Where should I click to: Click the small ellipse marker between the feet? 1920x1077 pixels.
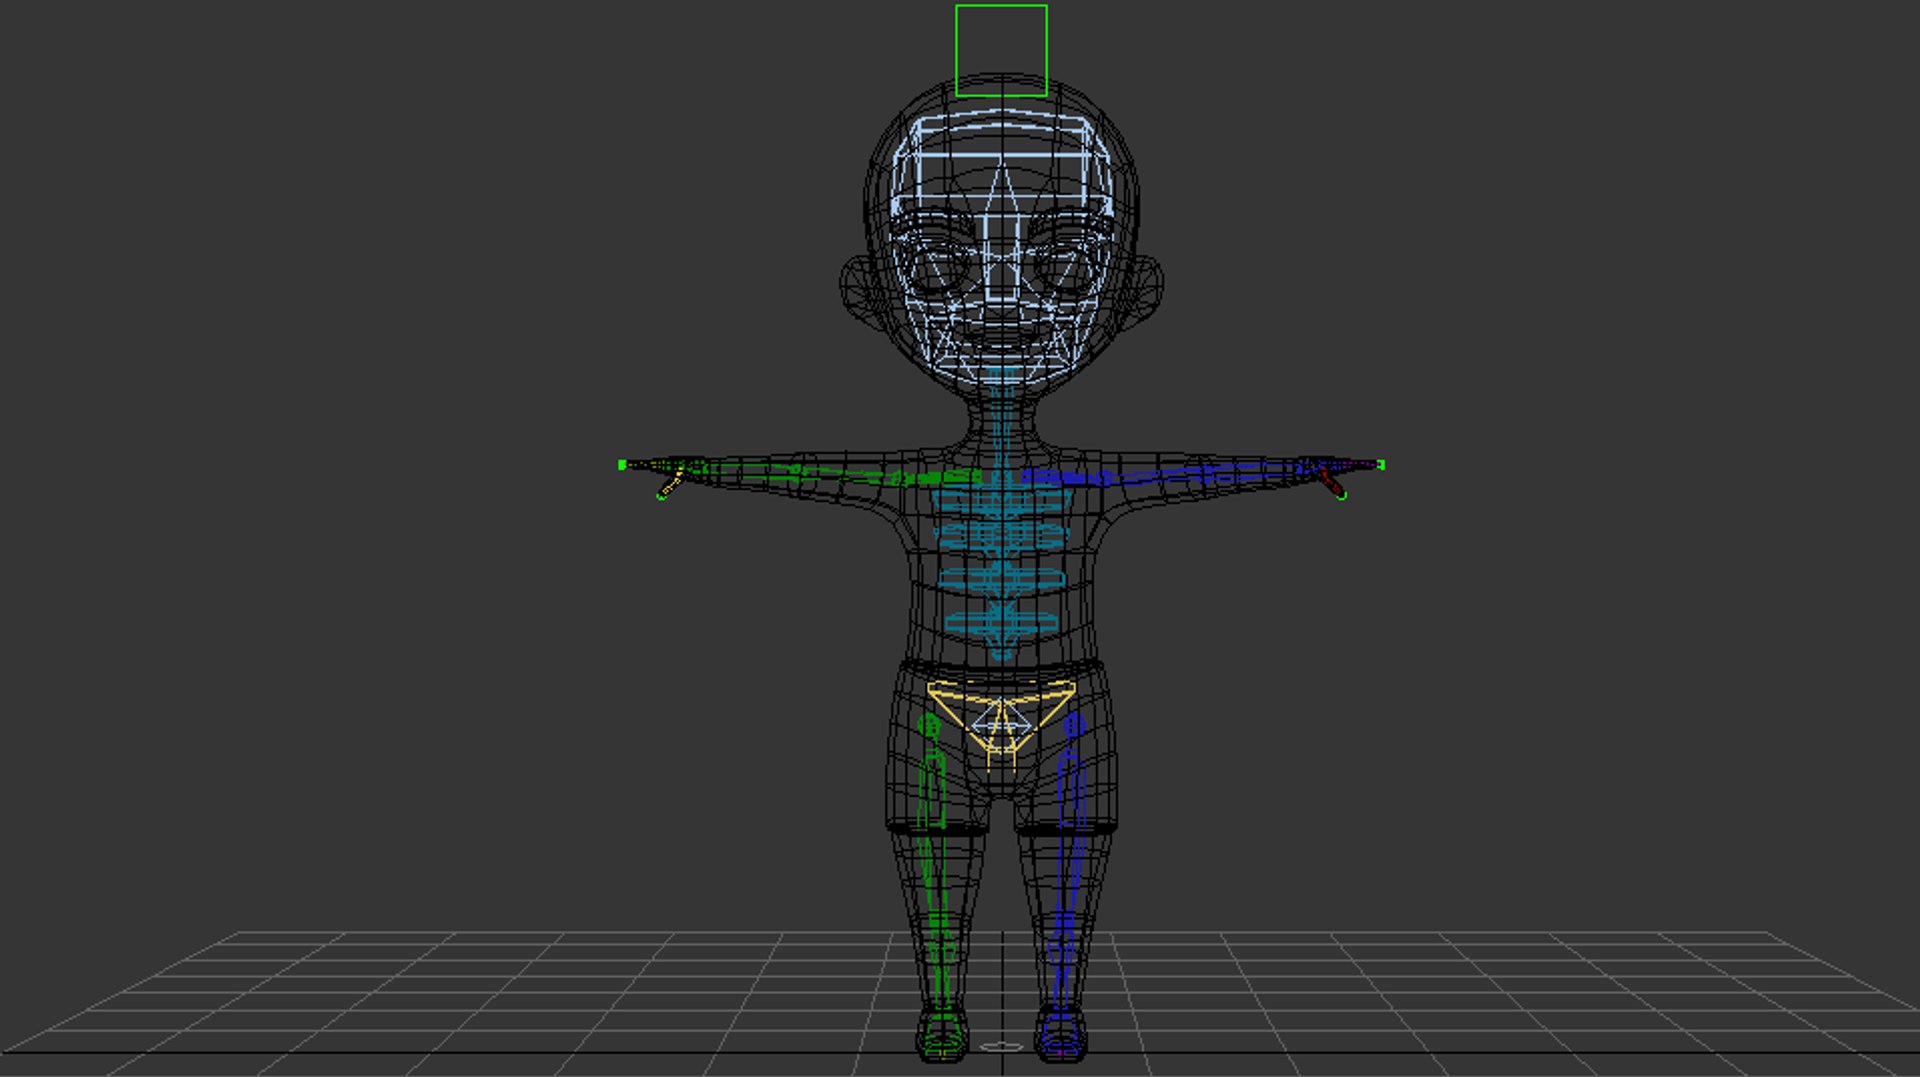pyautogui.click(x=1001, y=1047)
